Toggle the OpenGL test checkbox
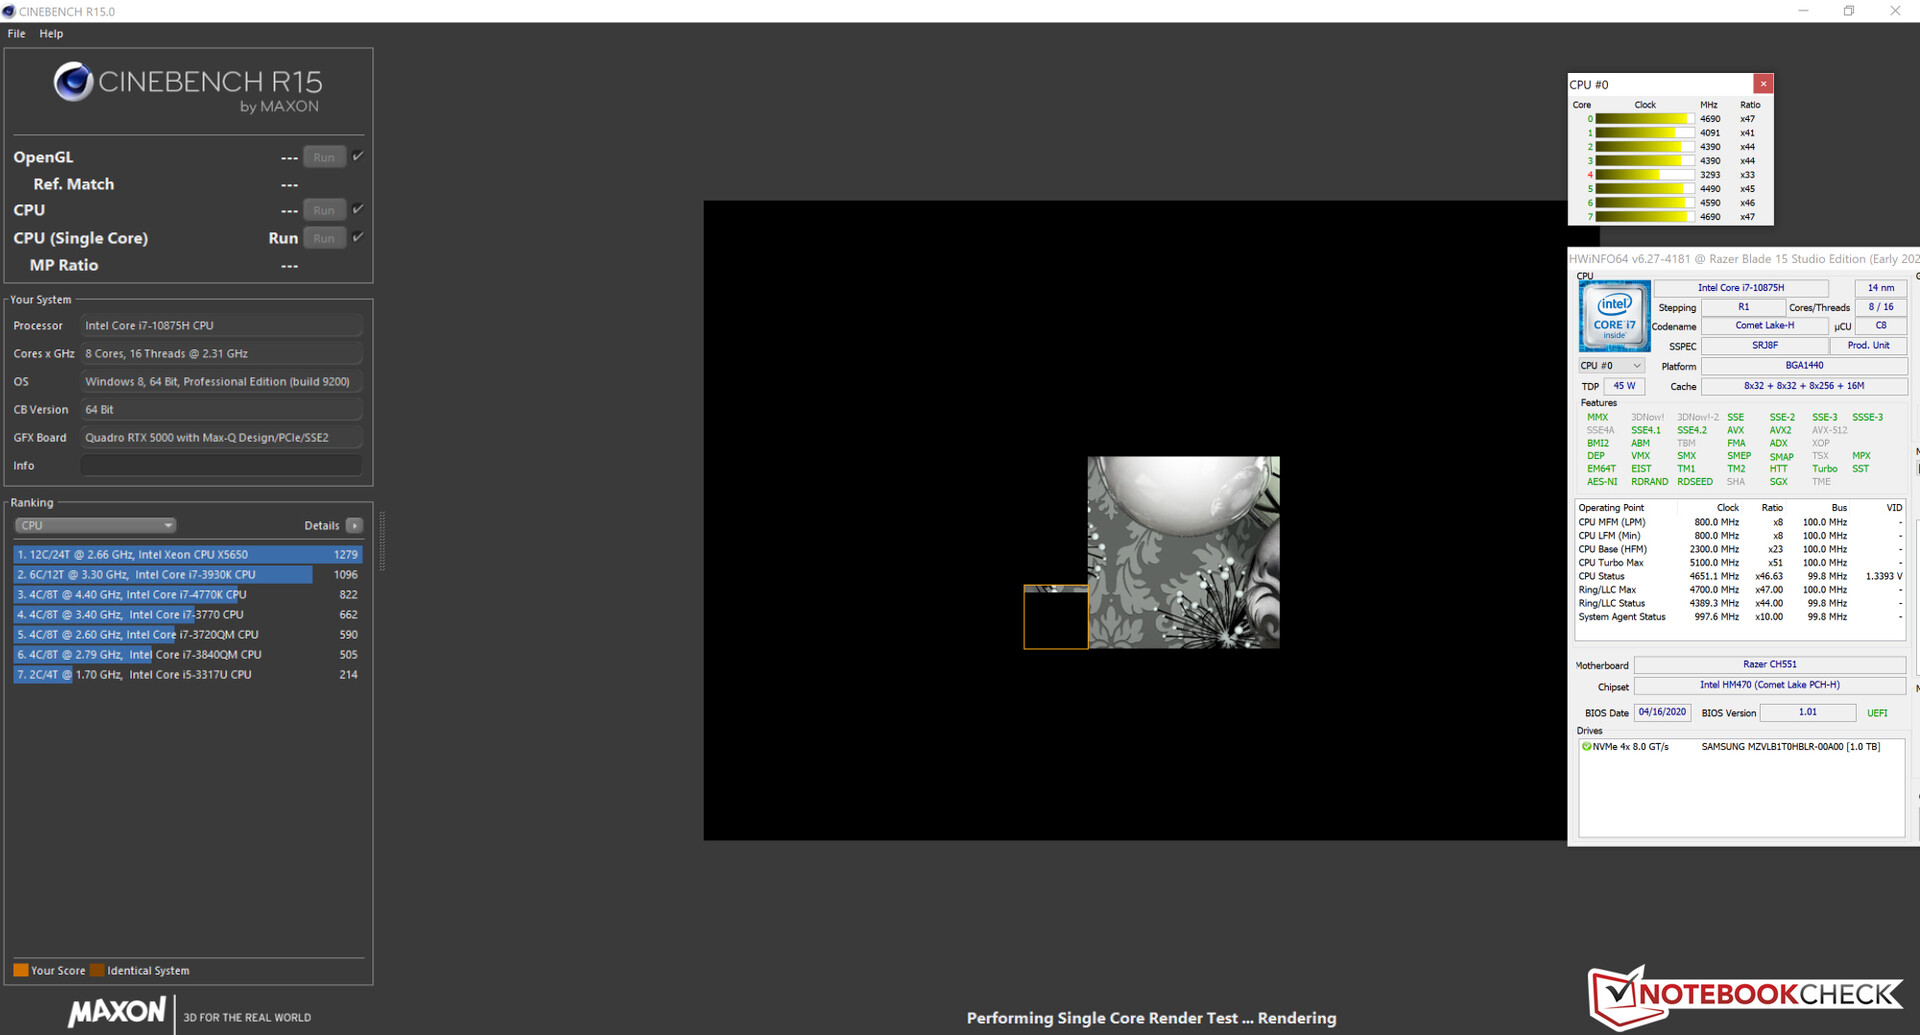This screenshot has width=1920, height=1035. (358, 156)
